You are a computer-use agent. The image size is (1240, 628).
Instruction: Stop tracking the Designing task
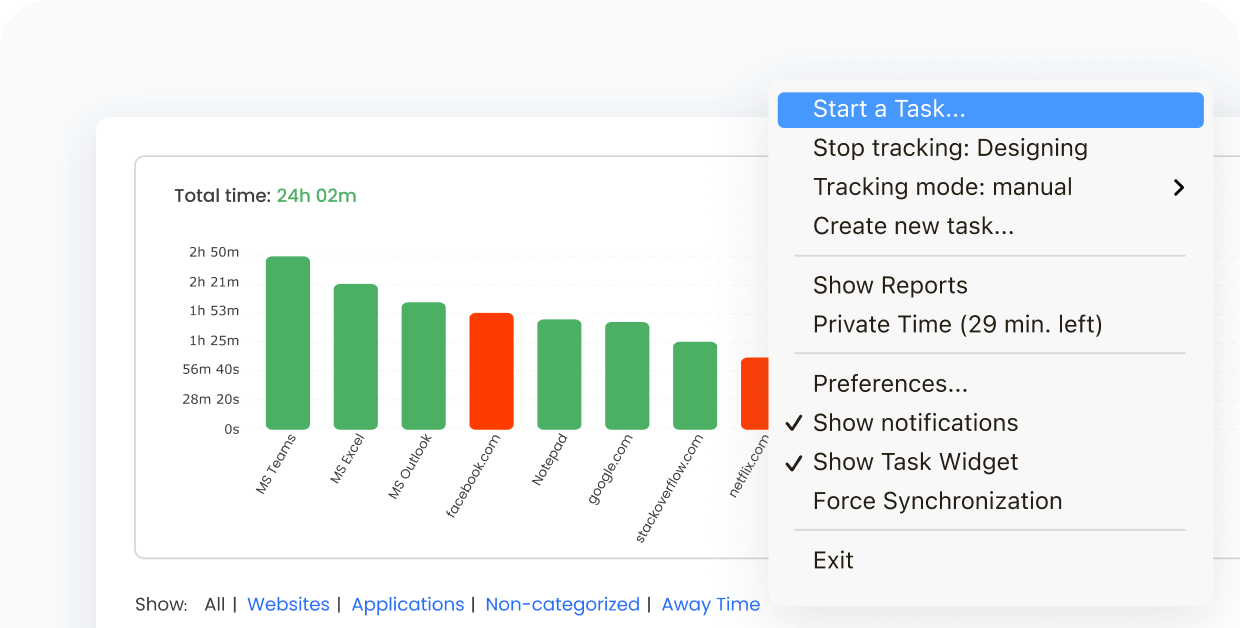[949, 147]
